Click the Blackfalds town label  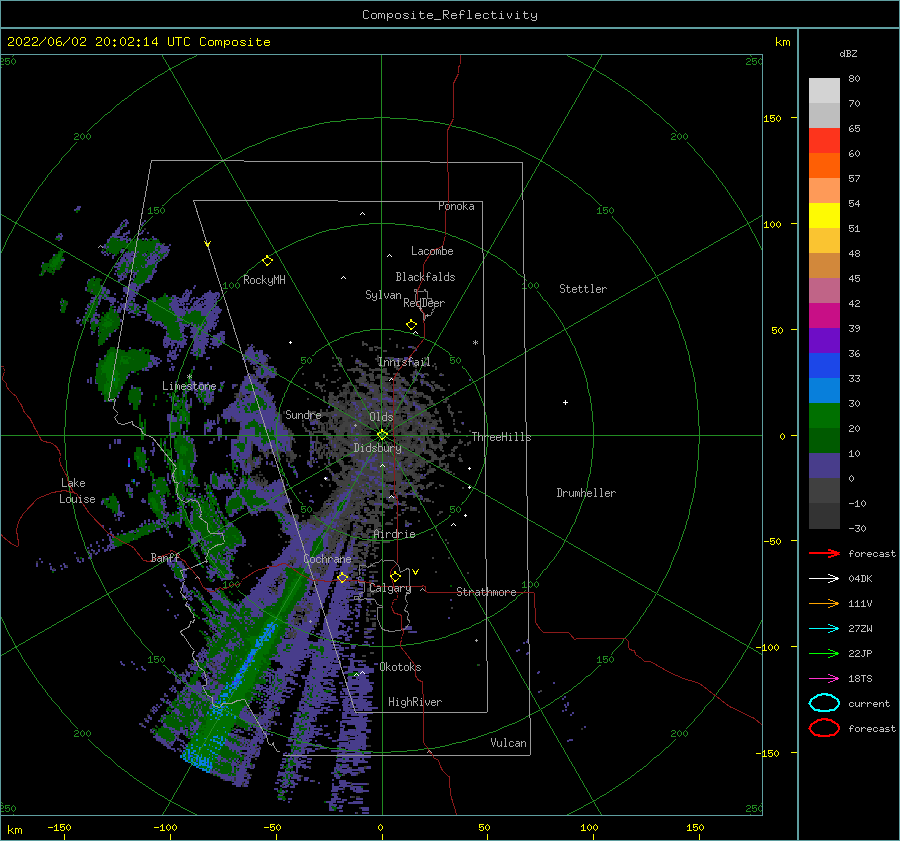point(425,277)
